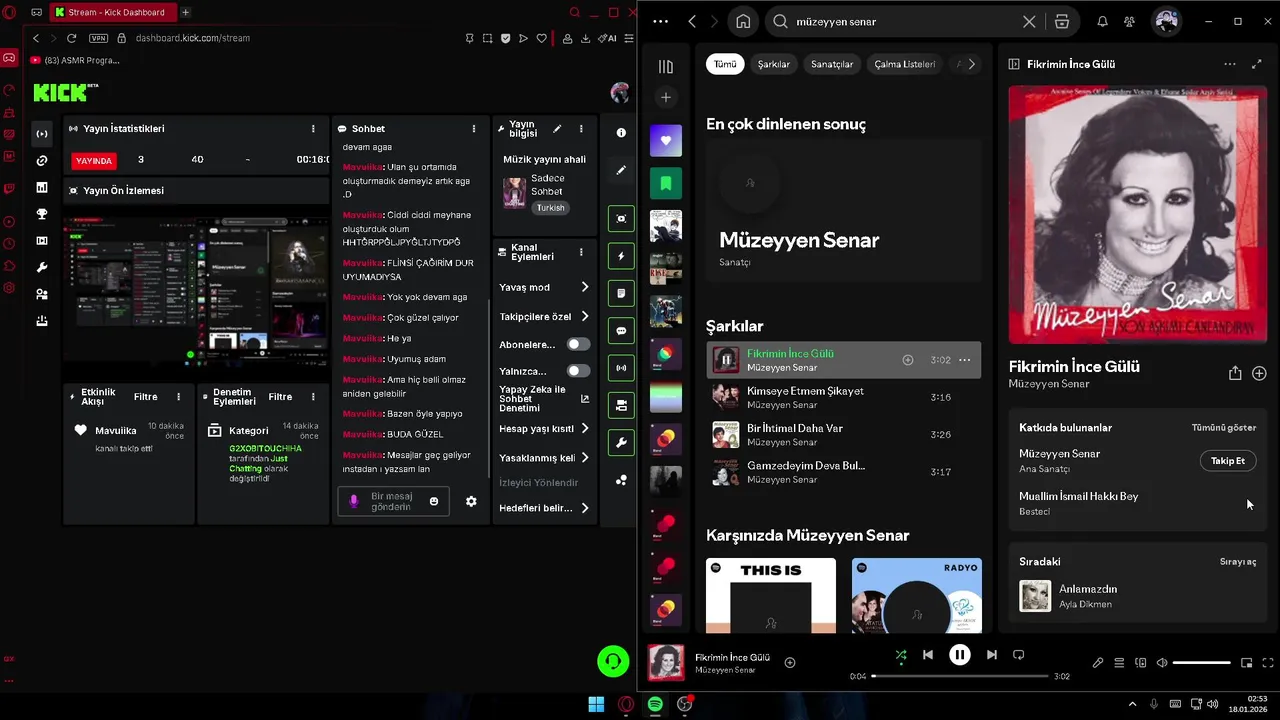Click Tümünü göster link in credits
The width and height of the screenshot is (1280, 720).
pyautogui.click(x=1224, y=428)
